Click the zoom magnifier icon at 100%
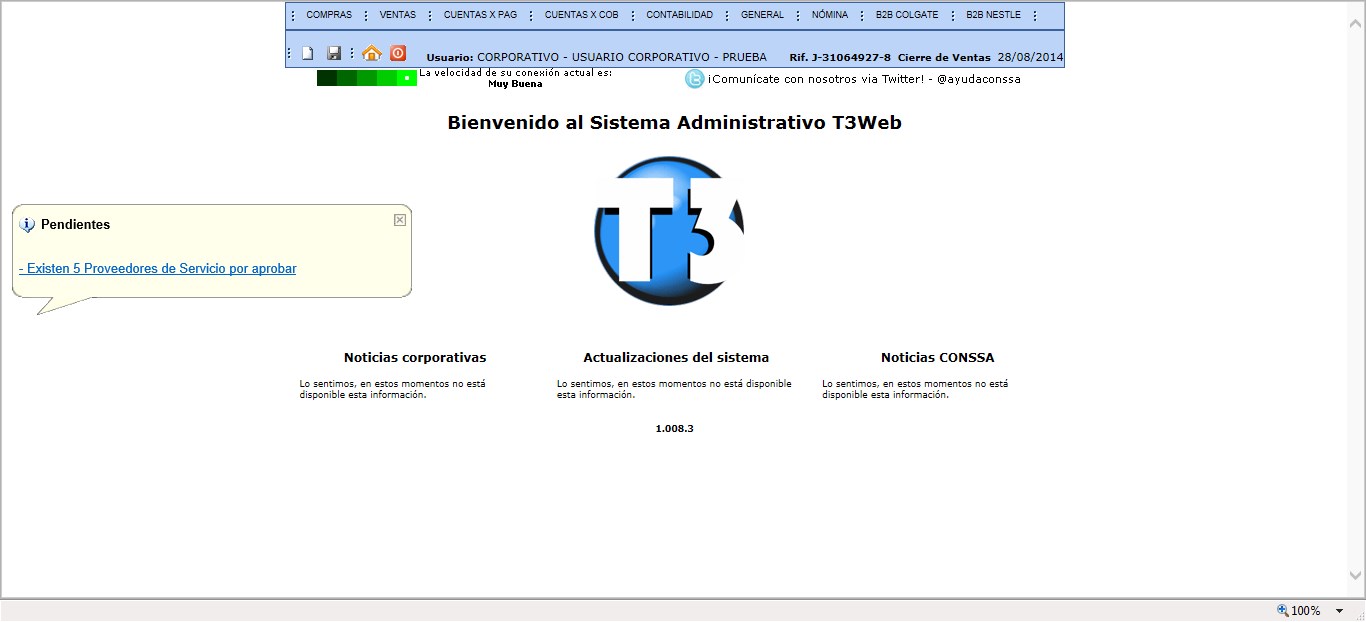The width and height of the screenshot is (1366, 622). tap(1283, 610)
